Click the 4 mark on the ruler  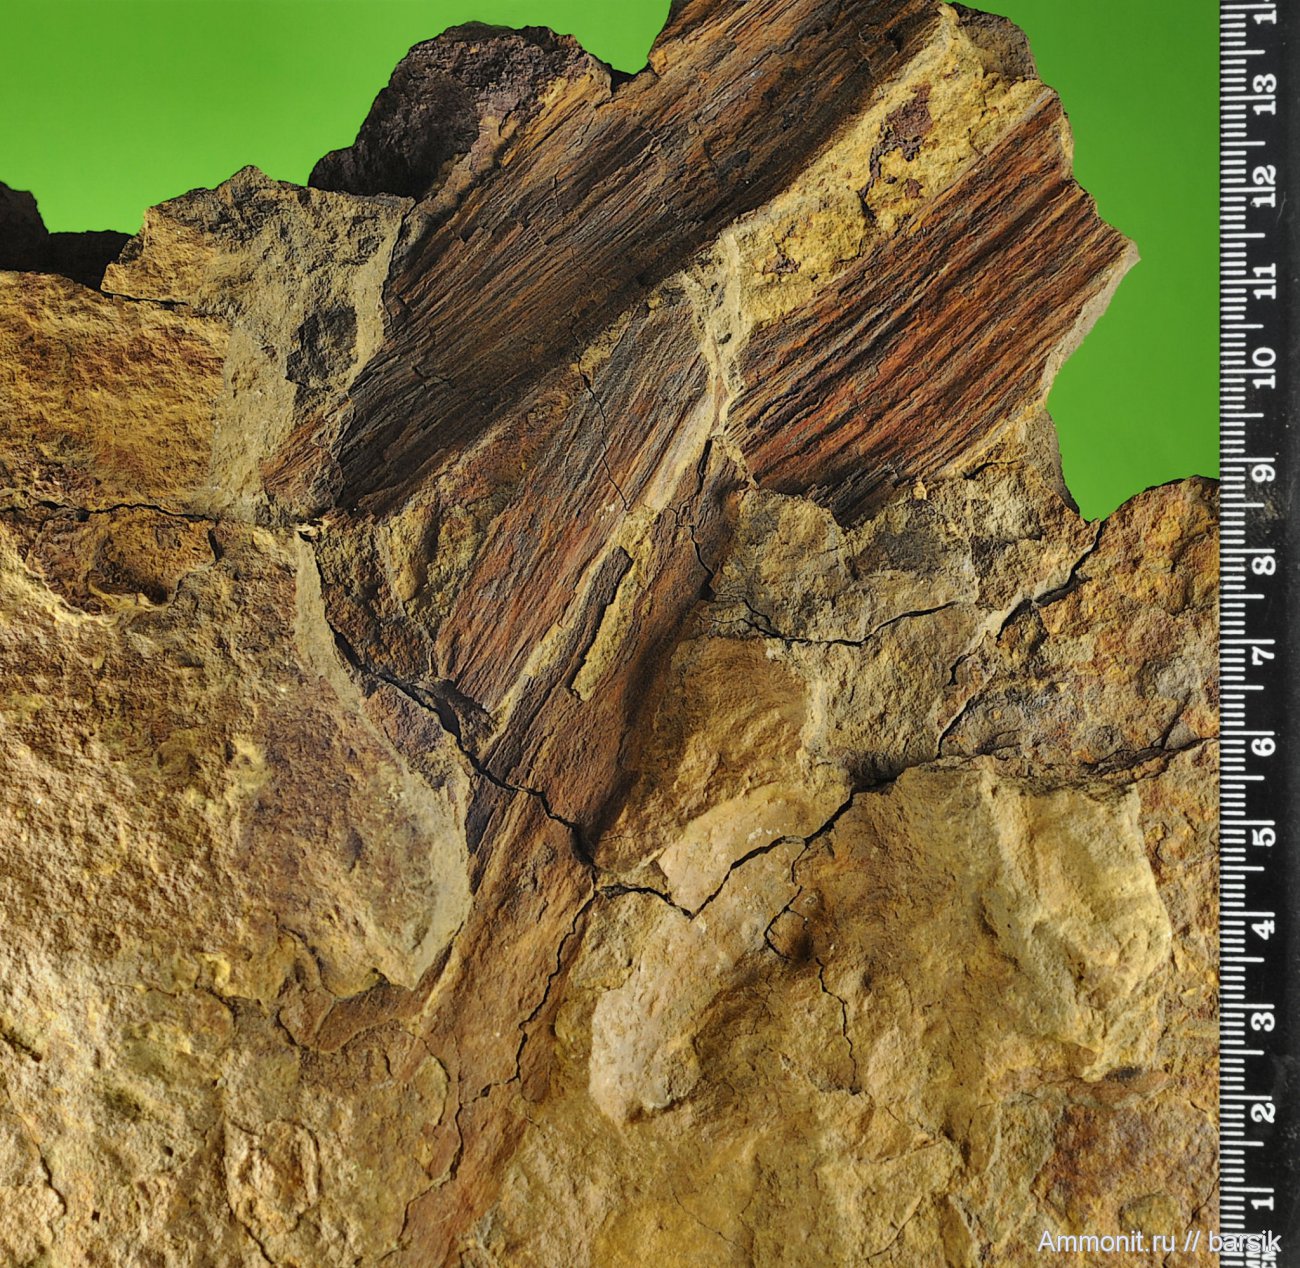pyautogui.click(x=1265, y=925)
